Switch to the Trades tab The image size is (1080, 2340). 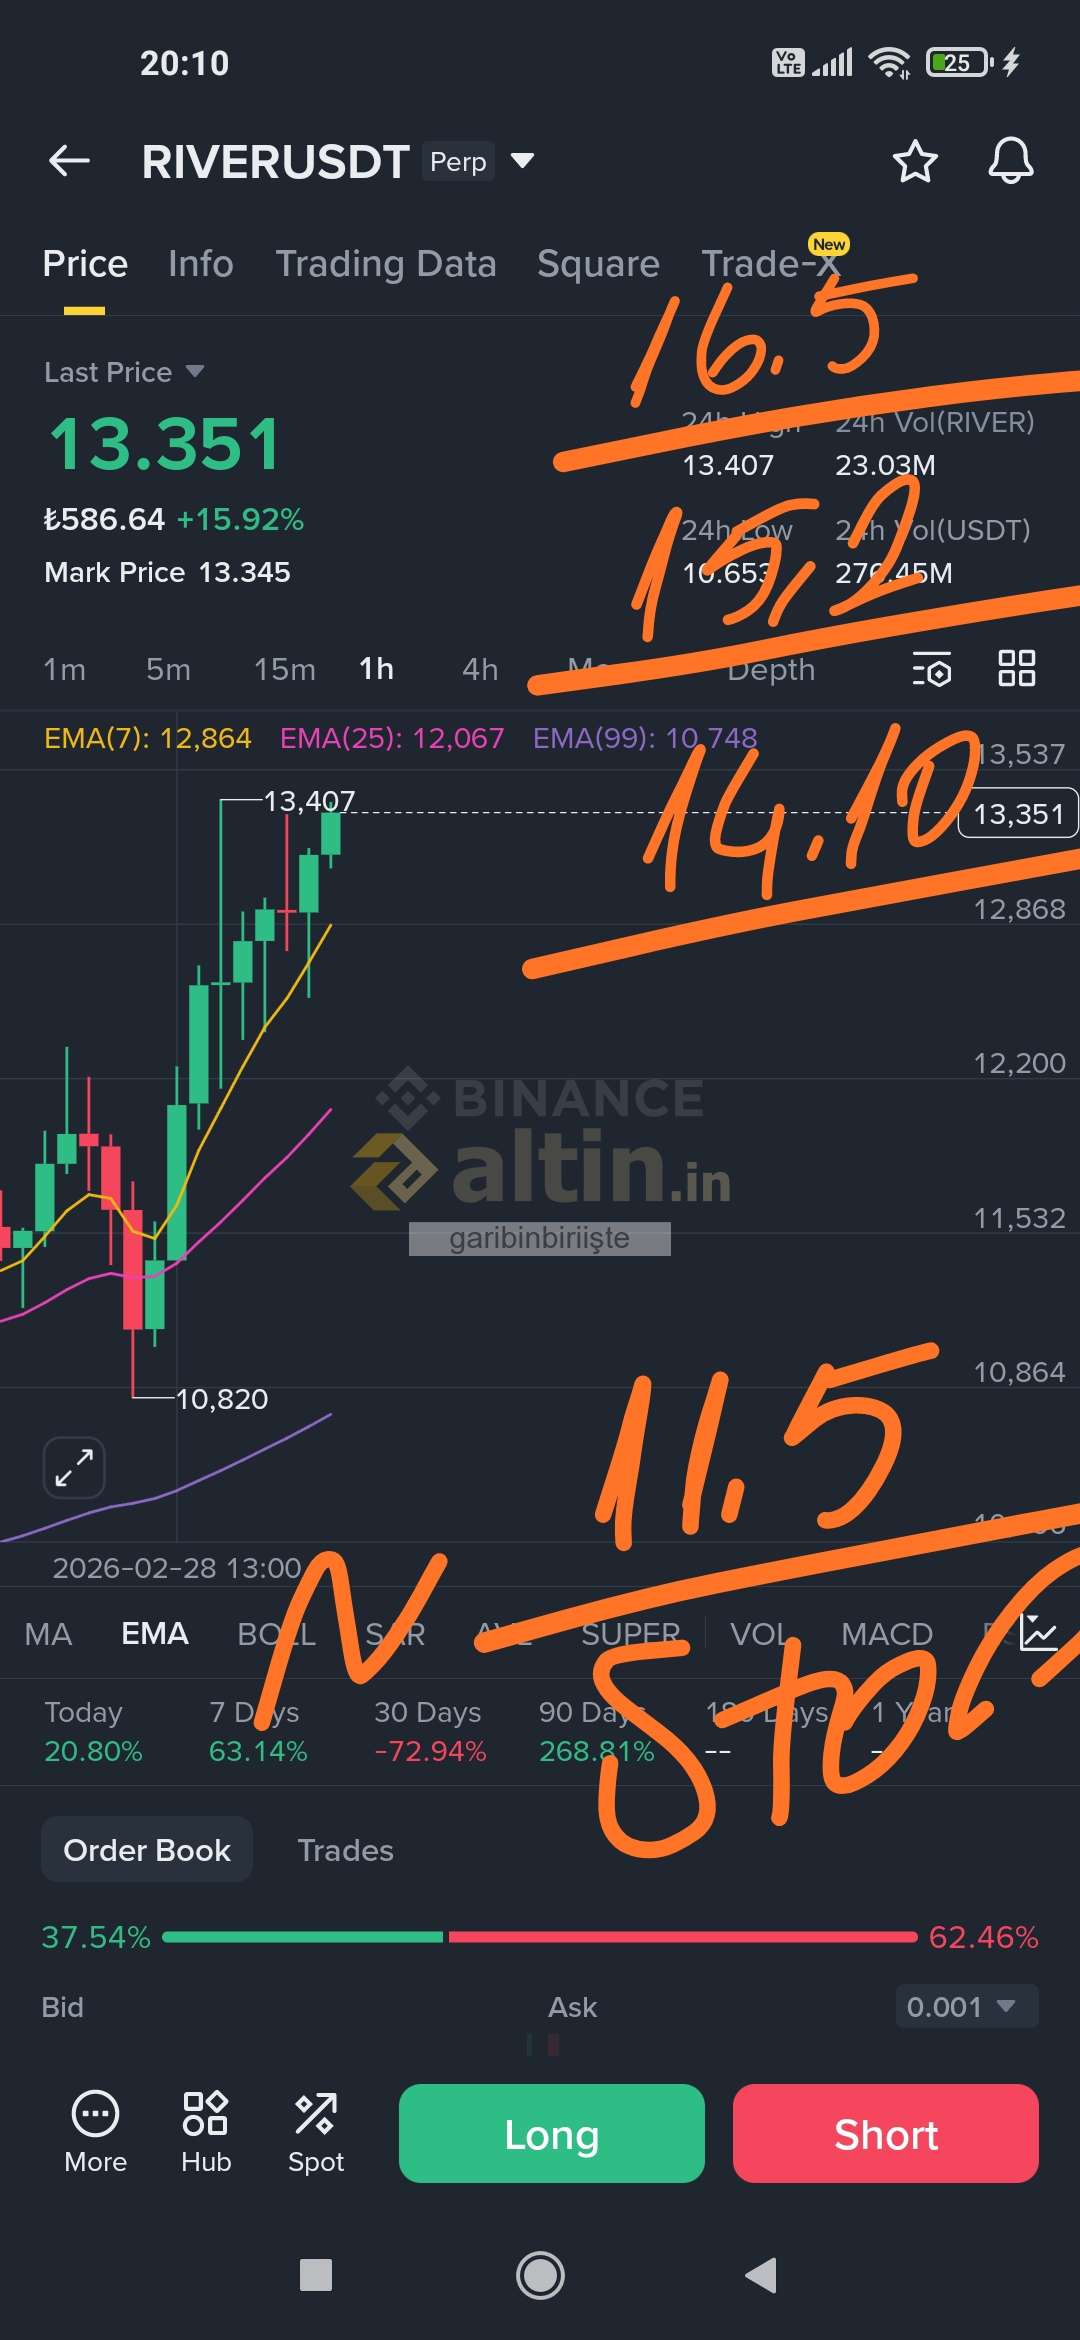tap(345, 1850)
